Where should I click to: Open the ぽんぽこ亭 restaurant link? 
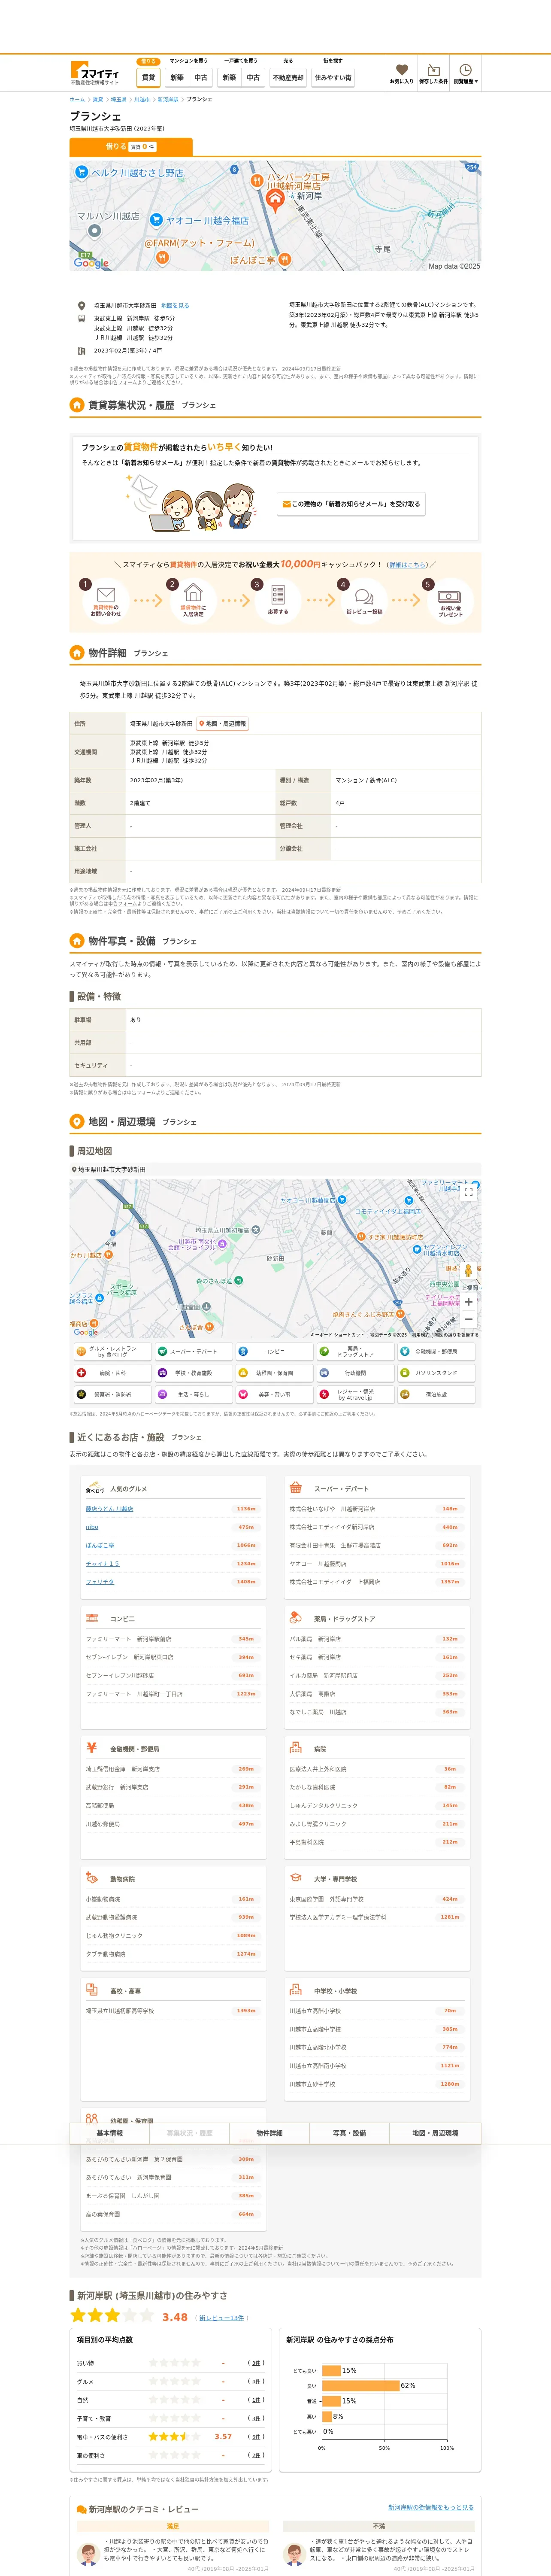100,1545
